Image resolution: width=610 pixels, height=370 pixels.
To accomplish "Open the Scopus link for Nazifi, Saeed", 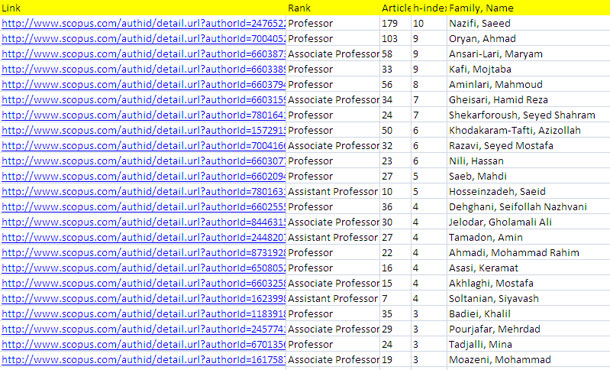I will point(143,23).
